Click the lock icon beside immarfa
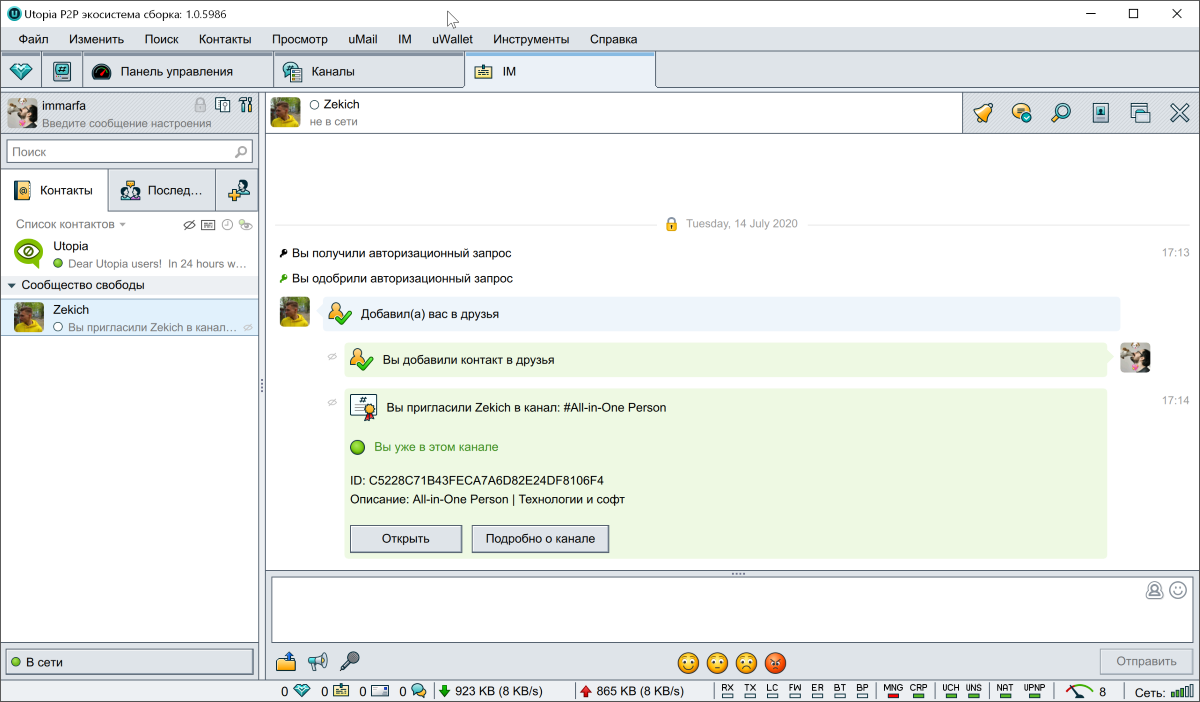The image size is (1200, 702). click(200, 105)
